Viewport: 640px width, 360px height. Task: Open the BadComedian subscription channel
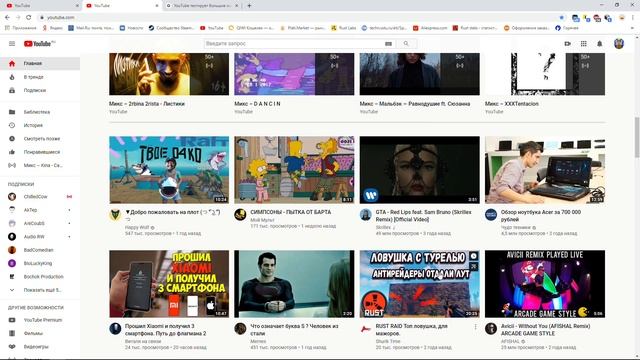pyautogui.click(x=40, y=250)
